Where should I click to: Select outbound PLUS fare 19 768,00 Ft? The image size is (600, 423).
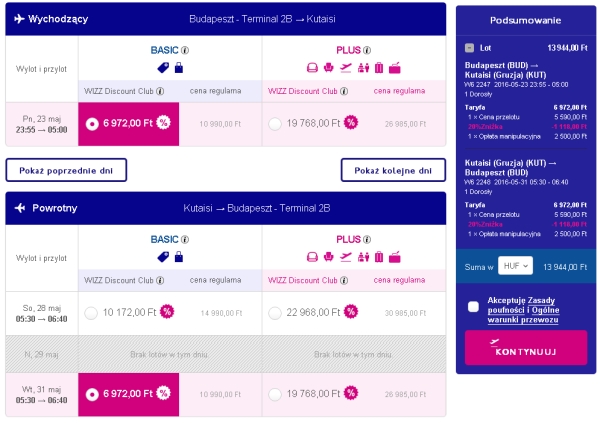(x=275, y=124)
